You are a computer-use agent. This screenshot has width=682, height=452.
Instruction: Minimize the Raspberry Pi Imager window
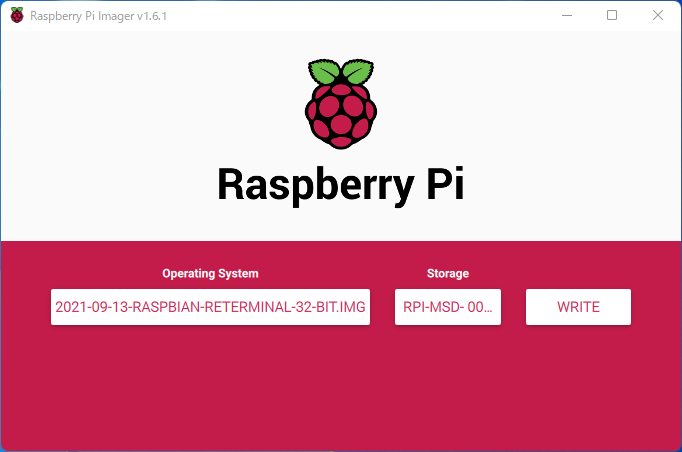(x=567, y=15)
